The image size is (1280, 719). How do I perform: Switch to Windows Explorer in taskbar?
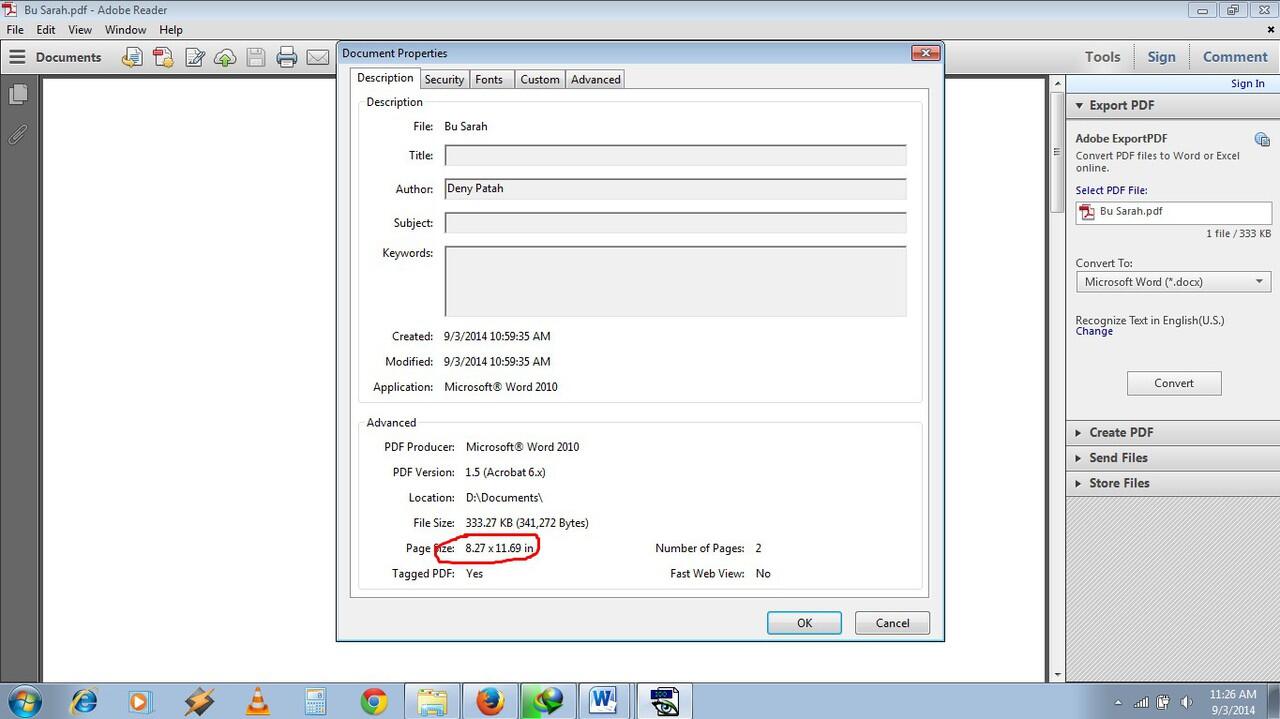point(432,701)
